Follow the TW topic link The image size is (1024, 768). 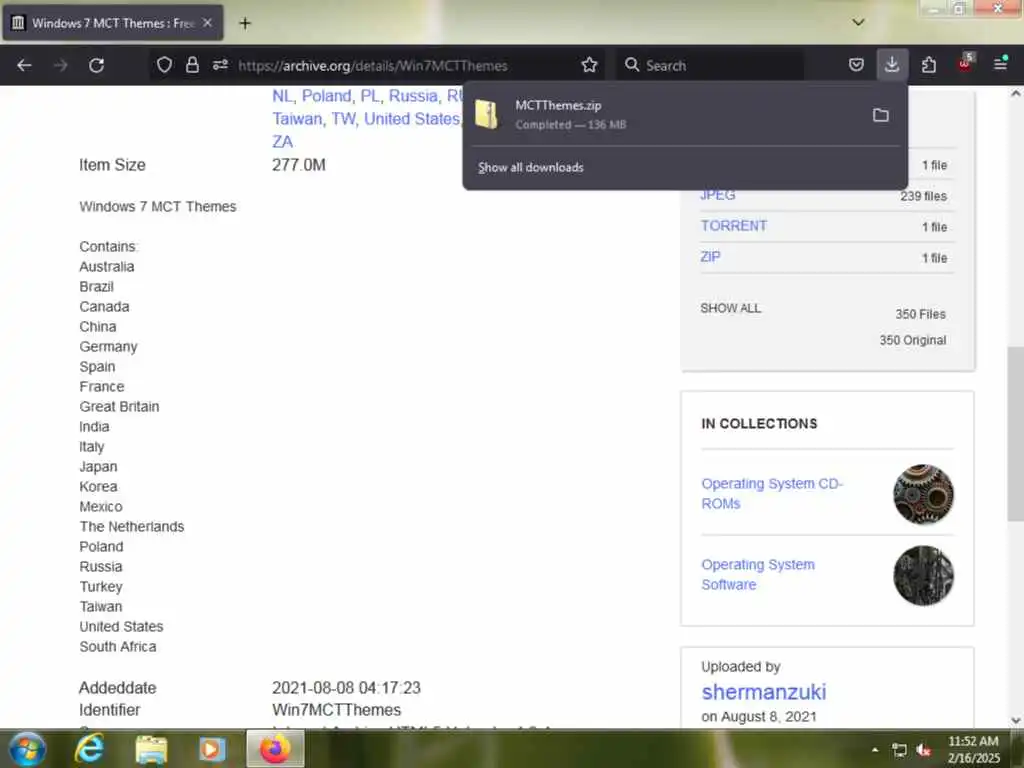(x=344, y=119)
